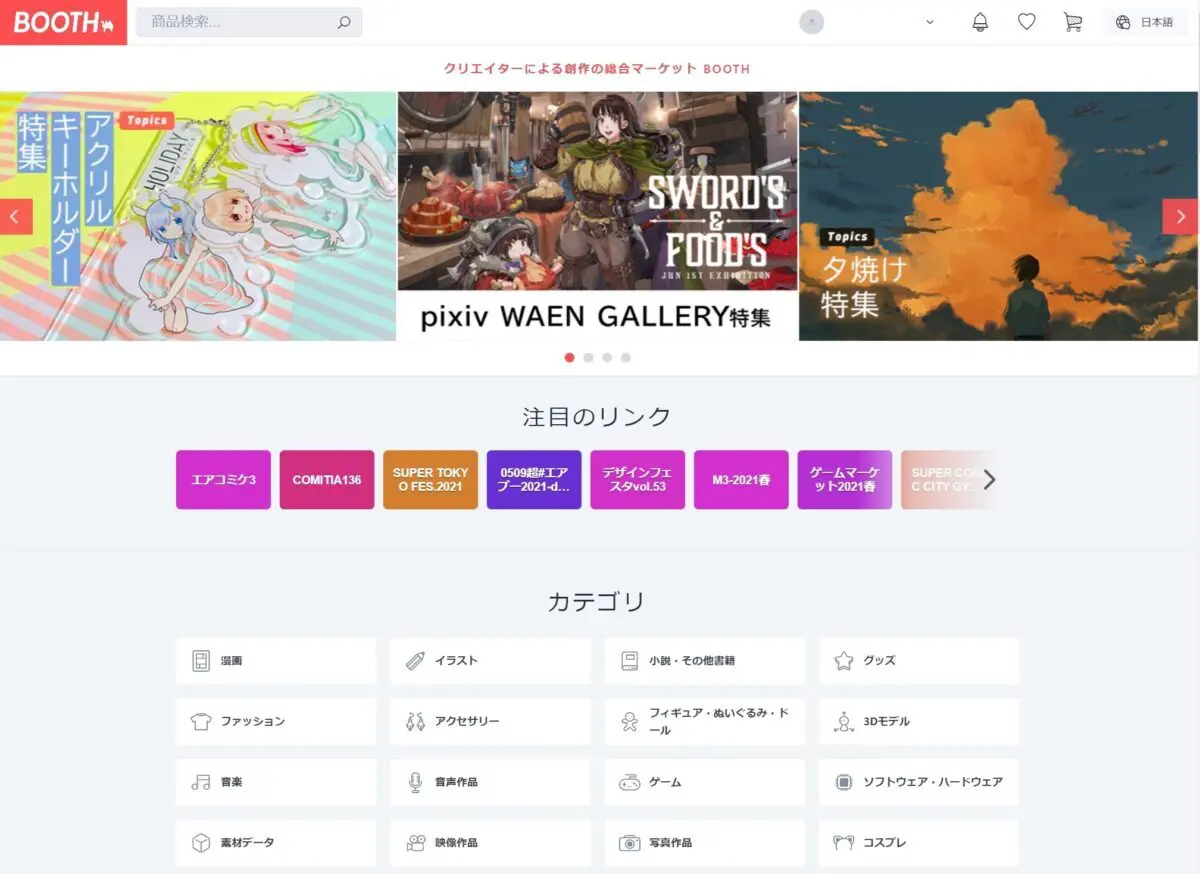
Task: Click the globe language icon
Action: [x=1123, y=22]
